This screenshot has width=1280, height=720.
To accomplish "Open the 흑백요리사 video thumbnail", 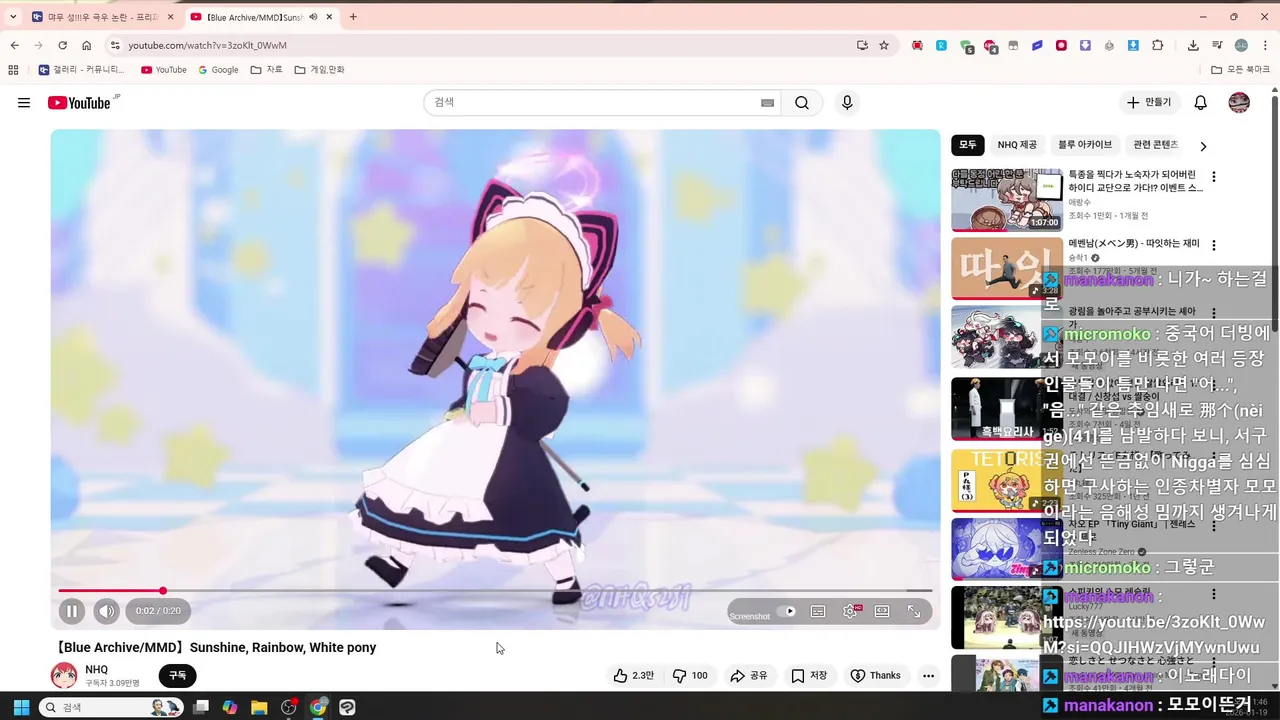I will tap(1007, 408).
